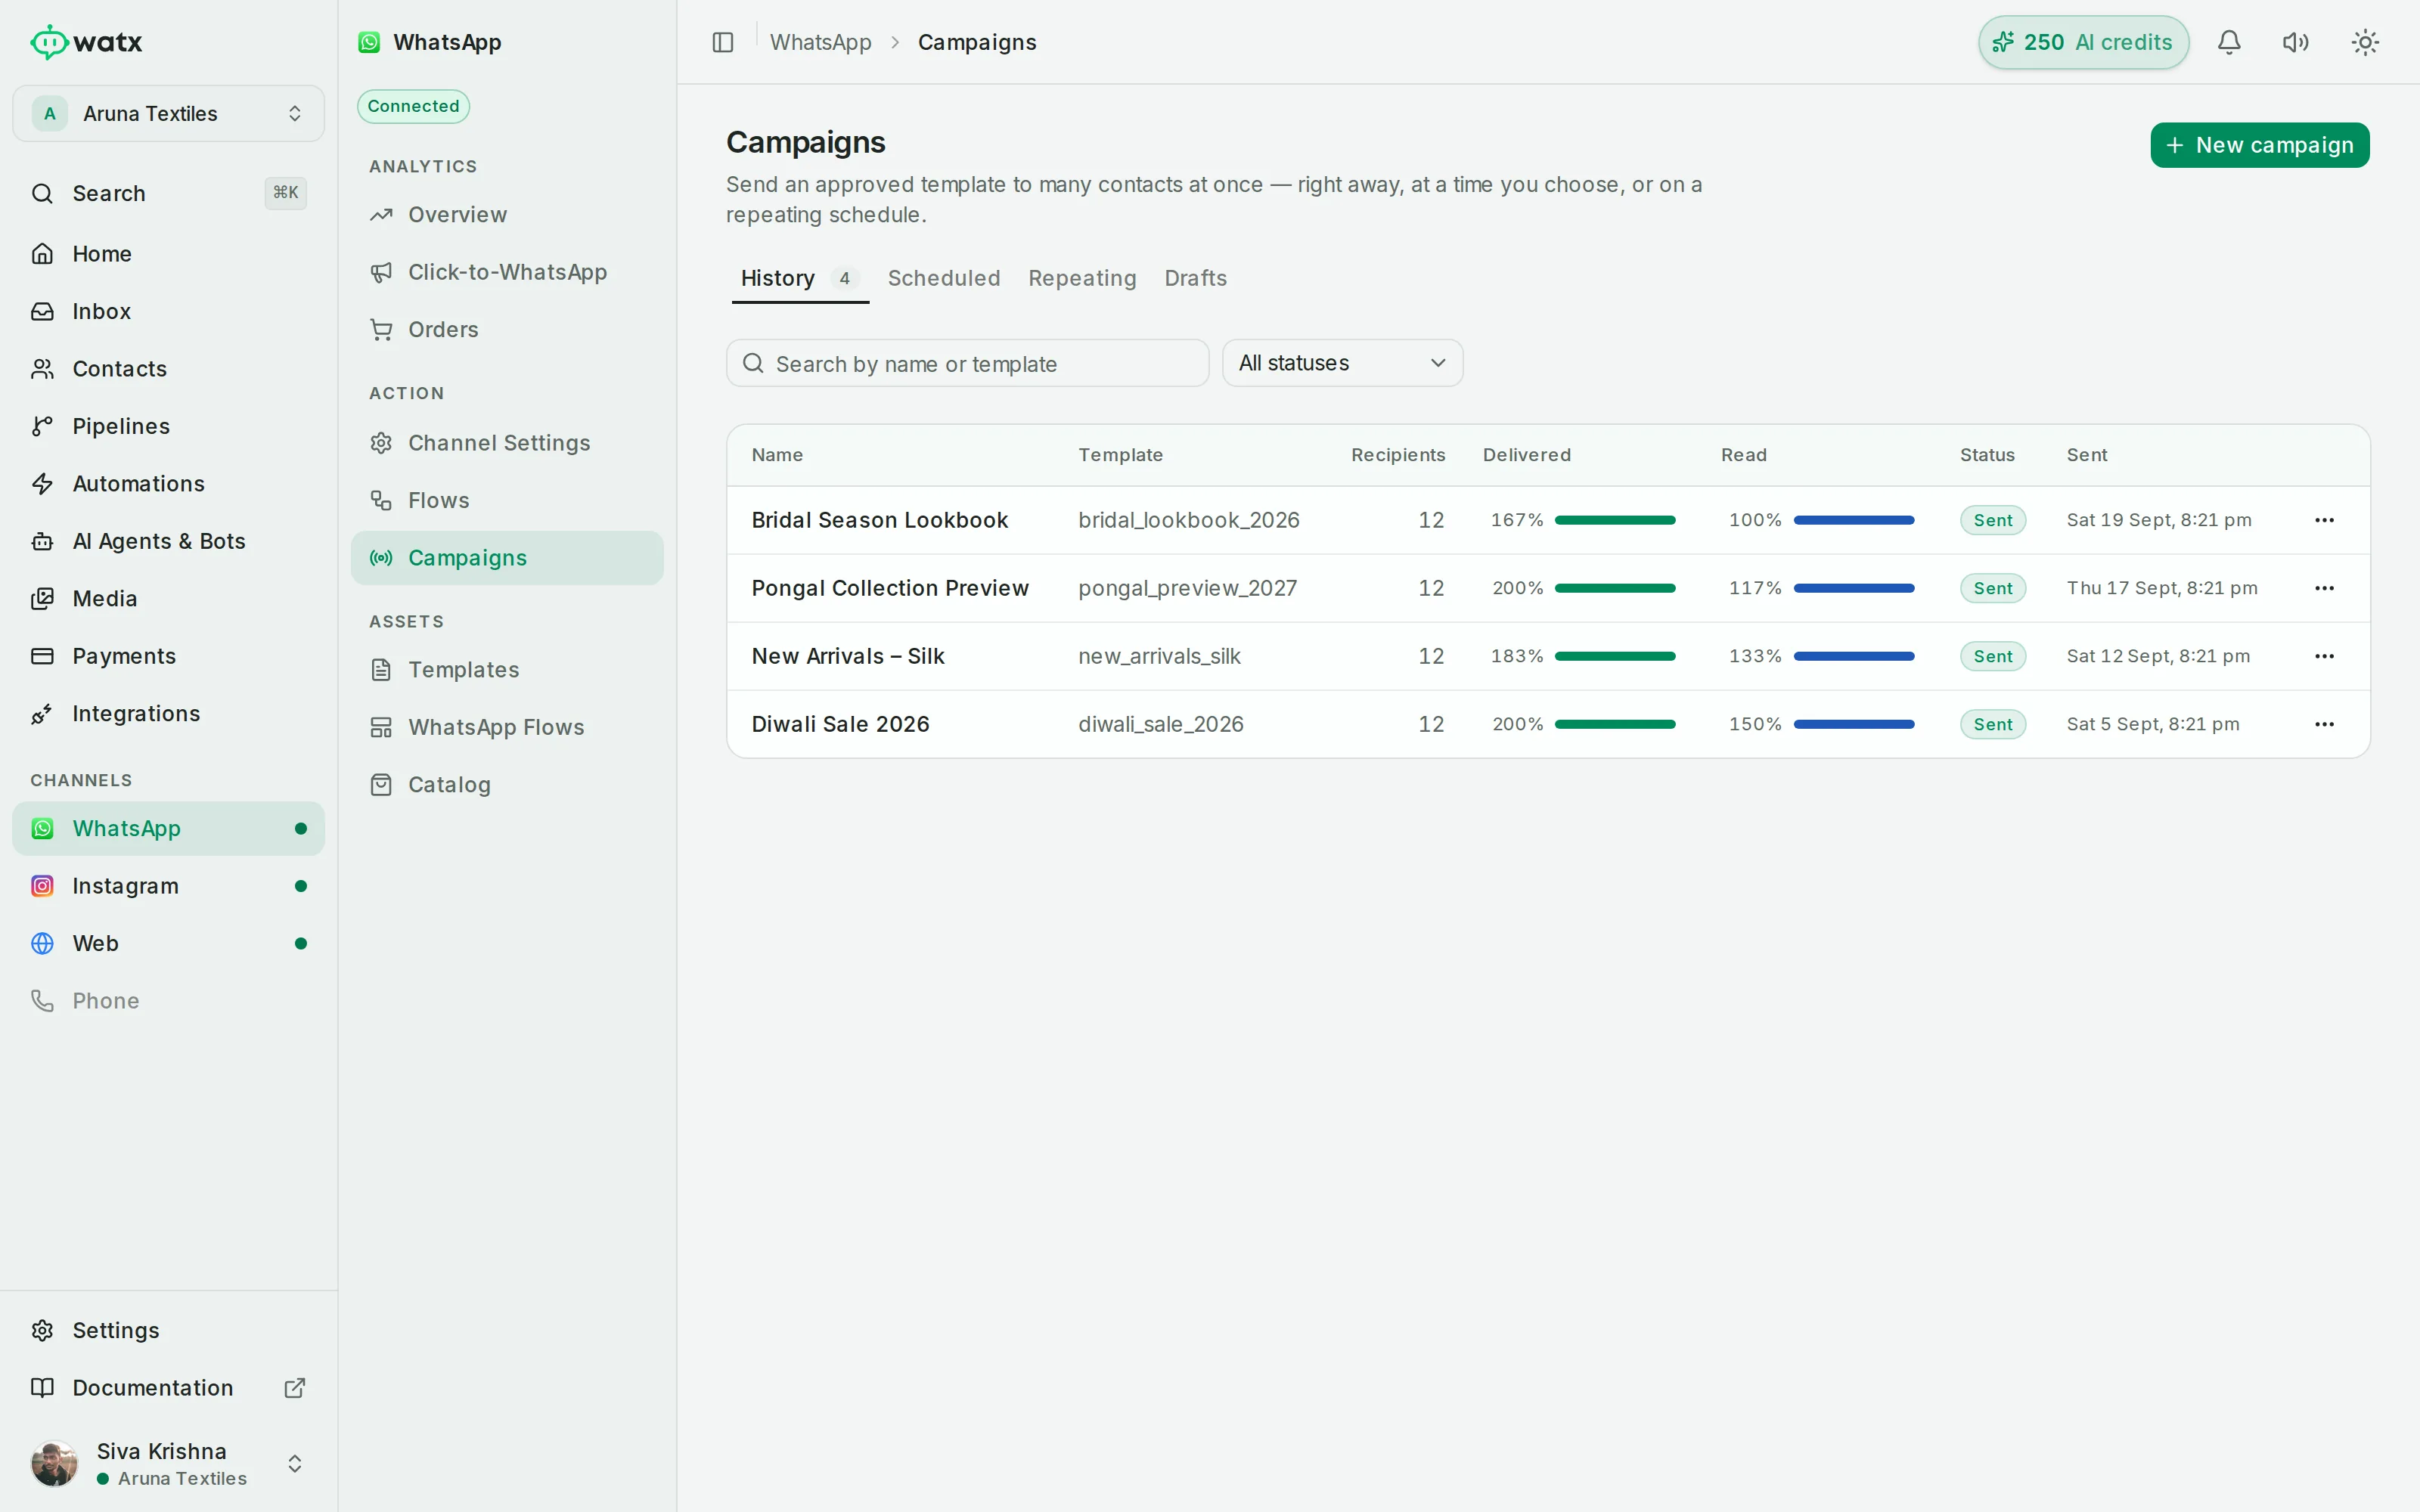Select the Instagram channel
The height and width of the screenshot is (1512, 2420).
pos(168,886)
